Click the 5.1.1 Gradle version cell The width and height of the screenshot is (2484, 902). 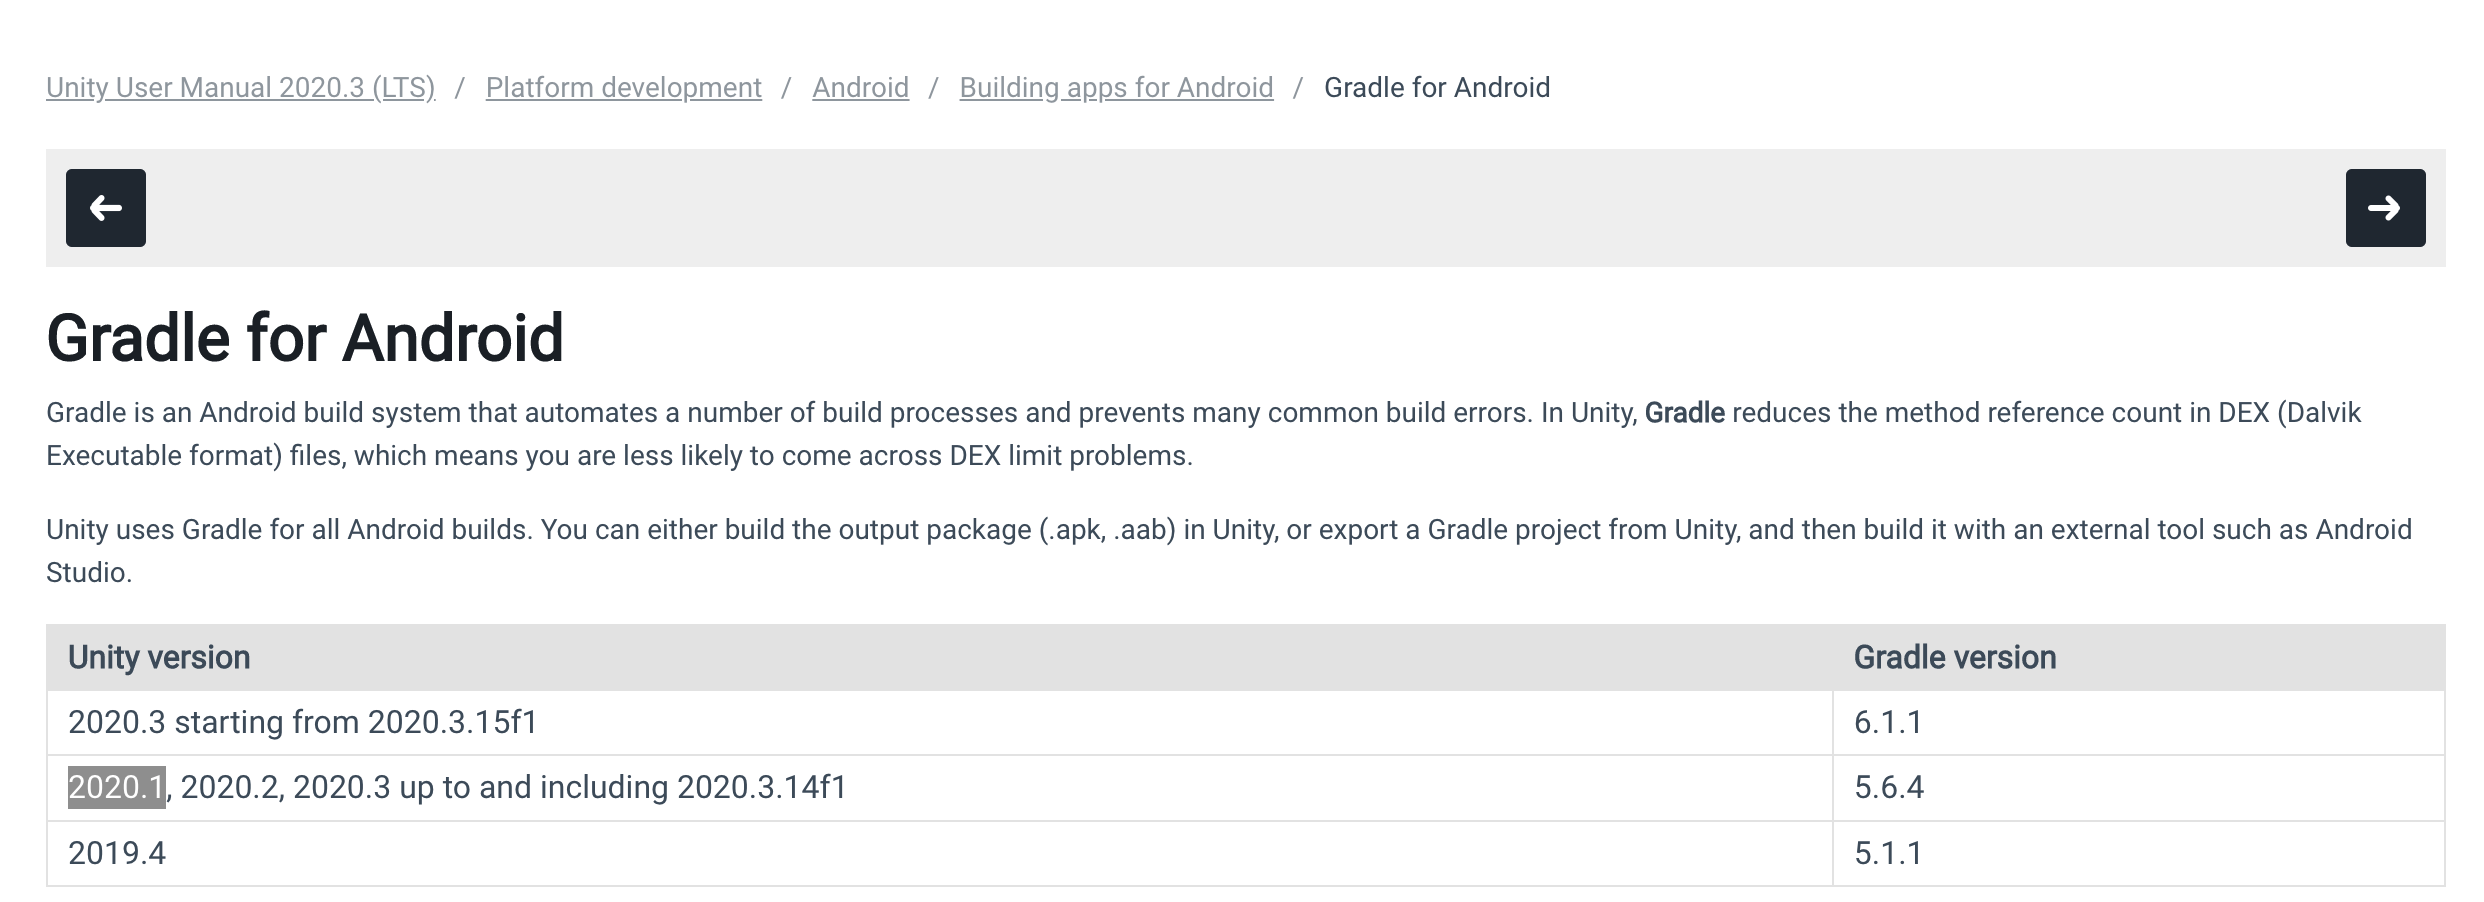click(1889, 855)
